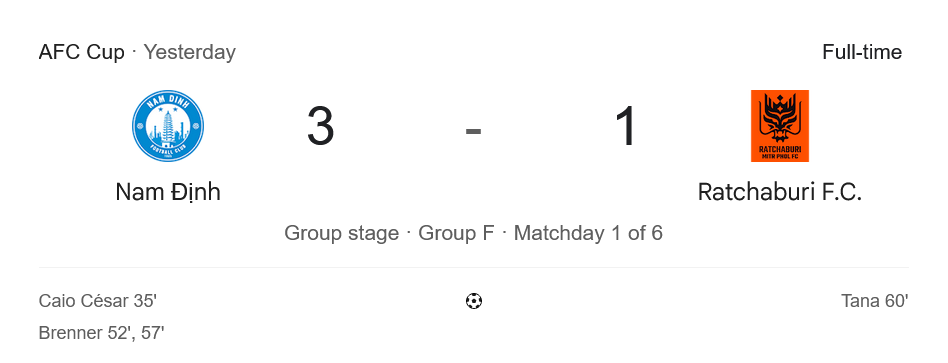This screenshot has height=363, width=948.
Task: Select the Group F label
Action: pos(456,234)
